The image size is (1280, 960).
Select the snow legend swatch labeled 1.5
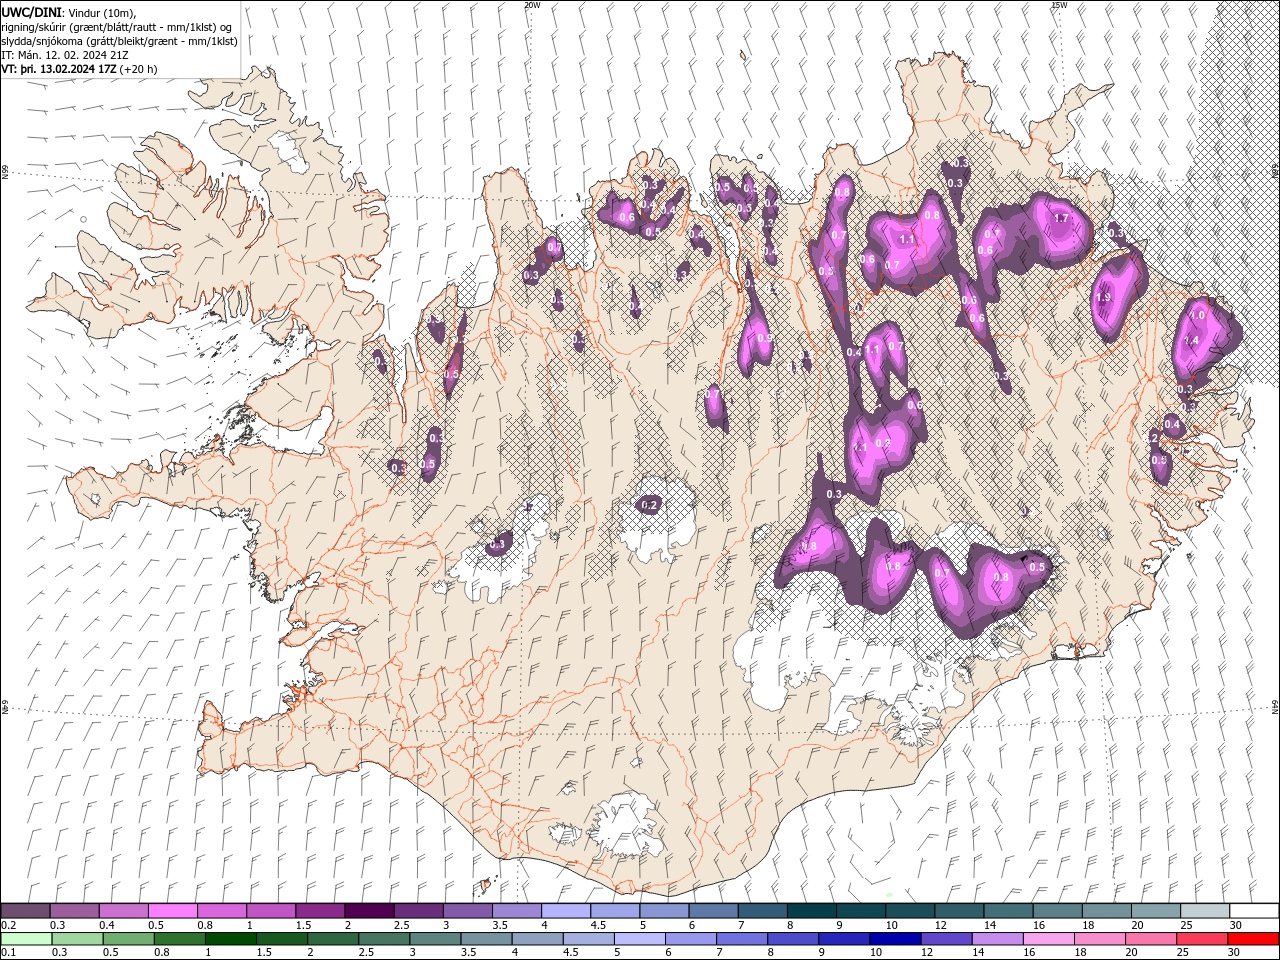point(320,910)
